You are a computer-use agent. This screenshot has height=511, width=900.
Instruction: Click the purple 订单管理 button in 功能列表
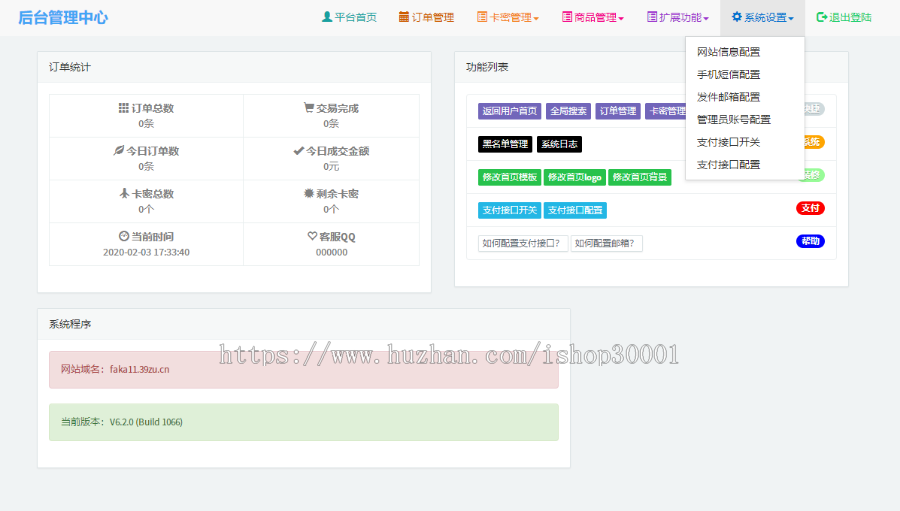pyautogui.click(x=618, y=111)
